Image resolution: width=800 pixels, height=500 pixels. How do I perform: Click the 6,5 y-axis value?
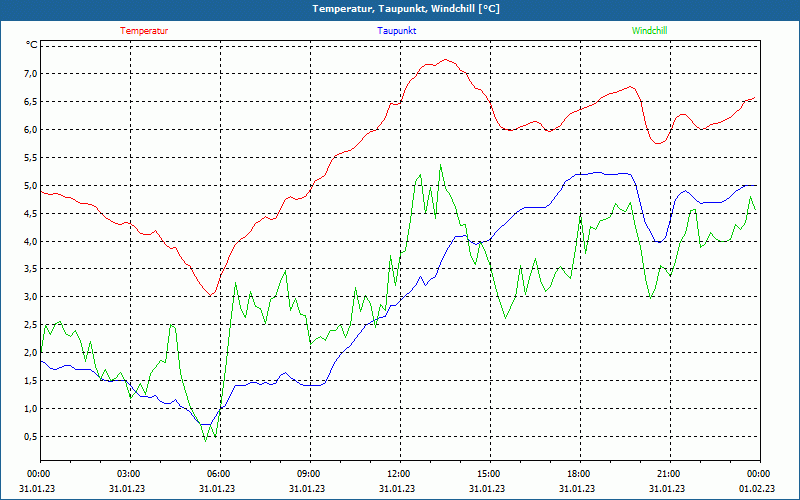coord(31,102)
